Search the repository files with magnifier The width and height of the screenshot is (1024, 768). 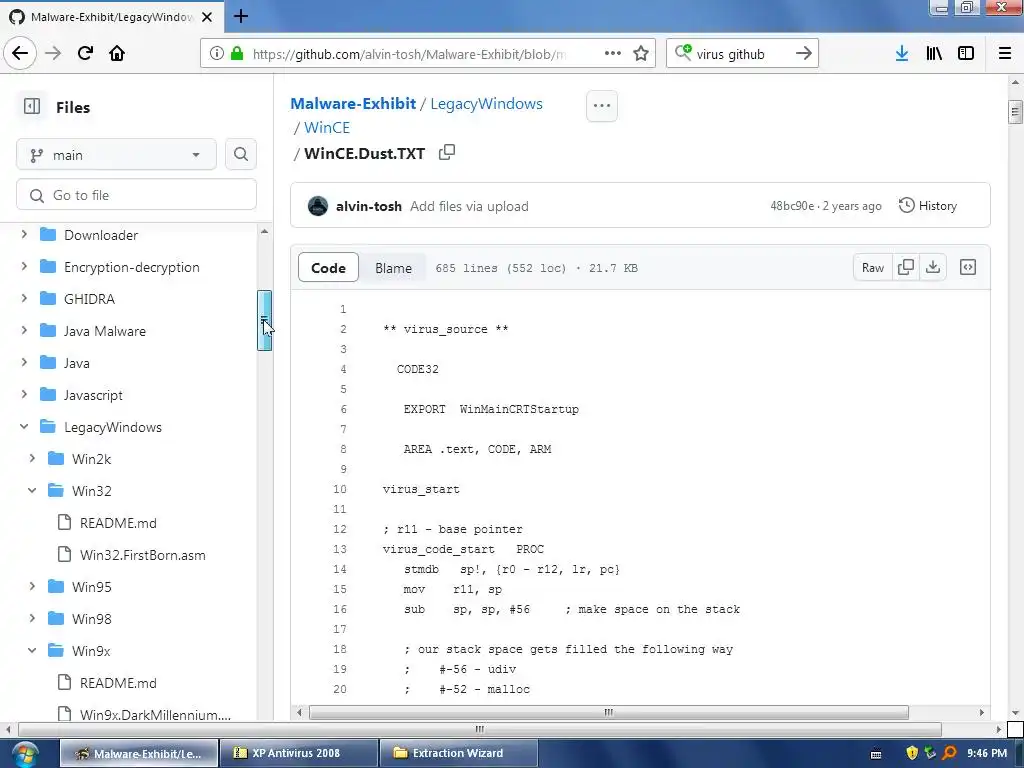click(240, 154)
